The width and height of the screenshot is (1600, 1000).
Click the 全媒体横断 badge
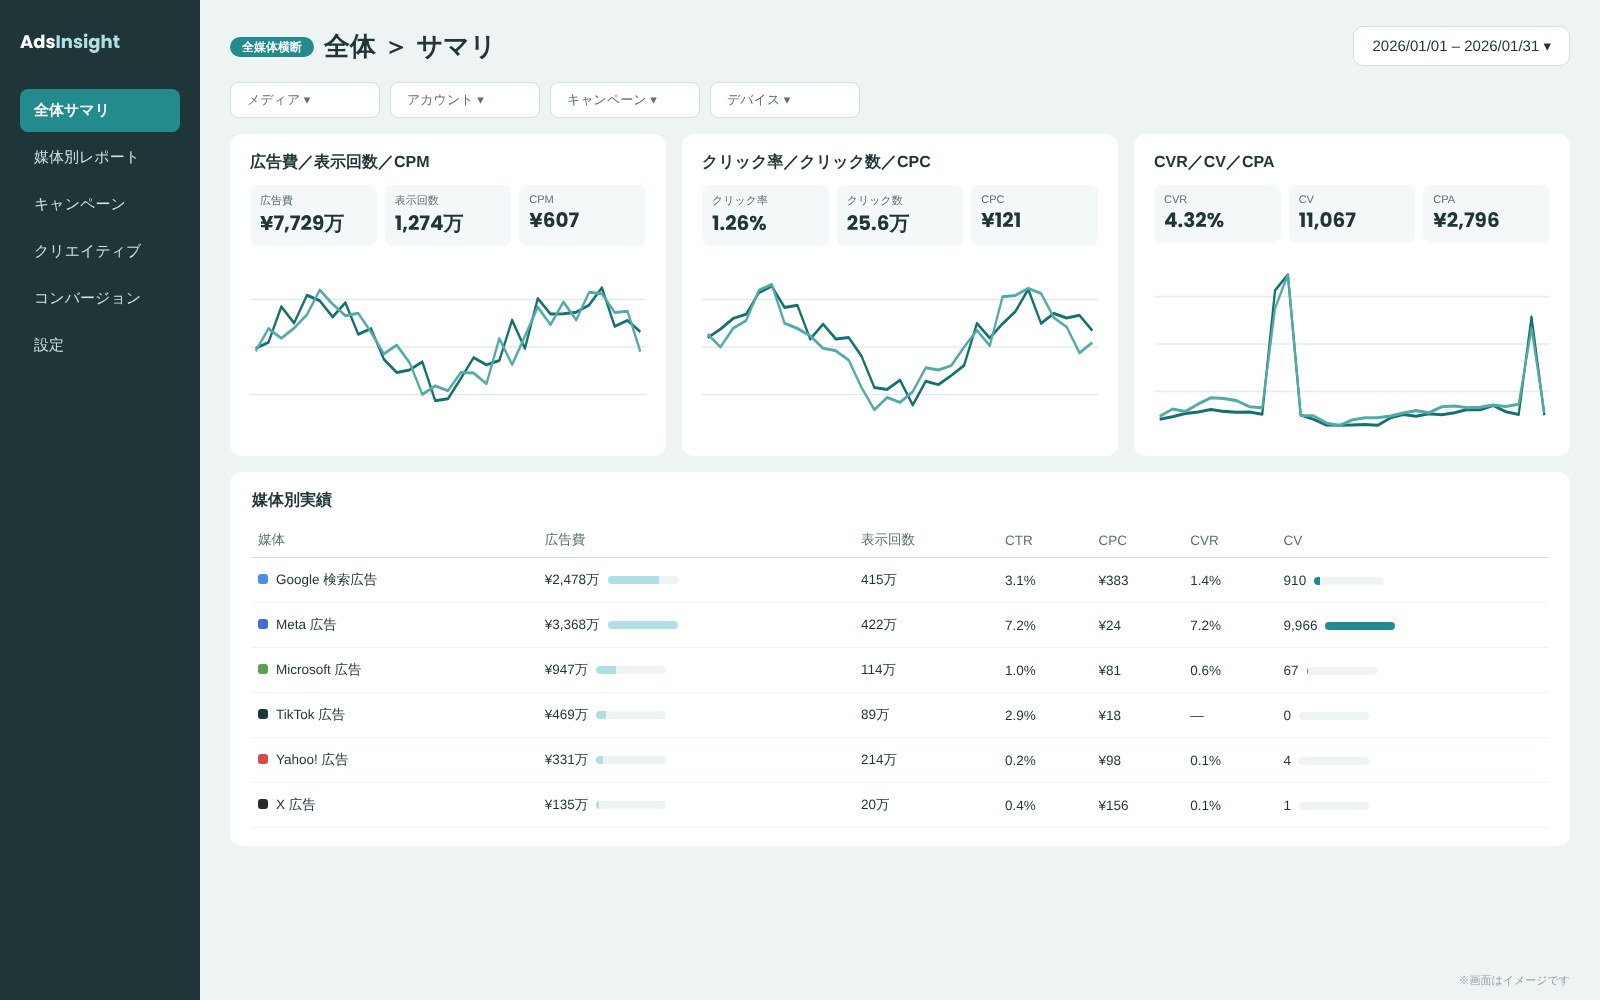pos(272,47)
